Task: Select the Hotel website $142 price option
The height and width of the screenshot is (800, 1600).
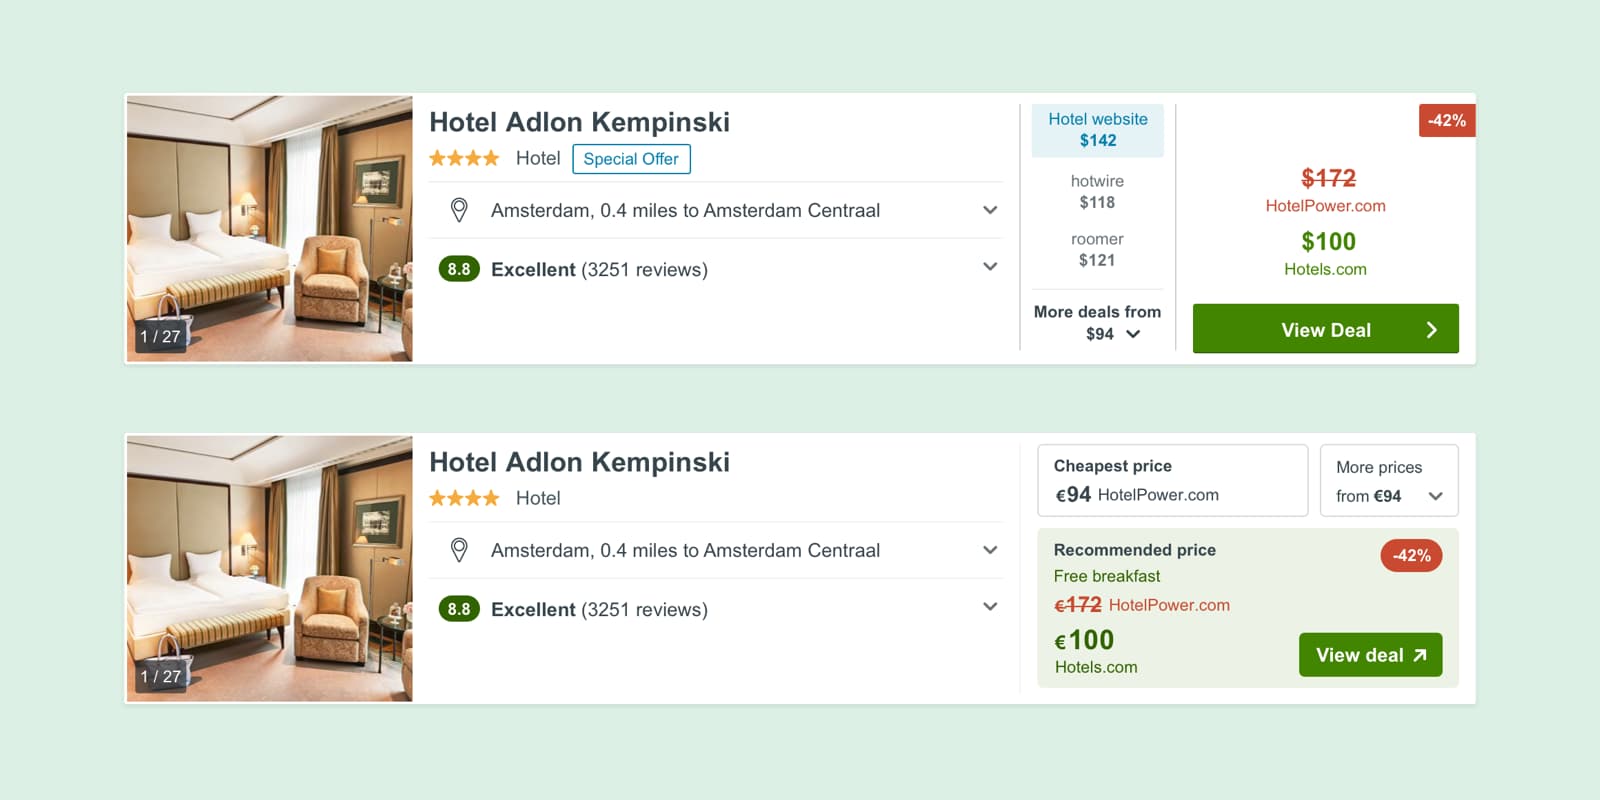Action: (x=1098, y=130)
